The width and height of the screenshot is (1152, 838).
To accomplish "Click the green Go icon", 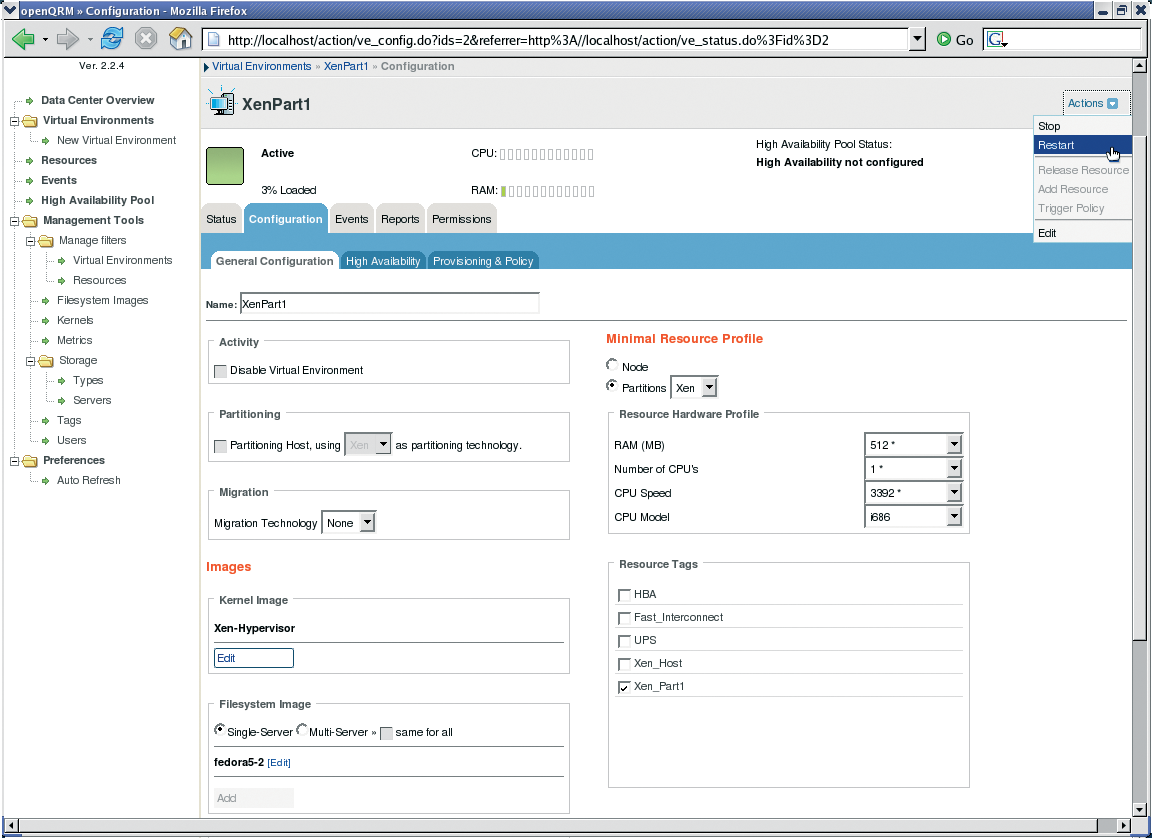I will 944,40.
